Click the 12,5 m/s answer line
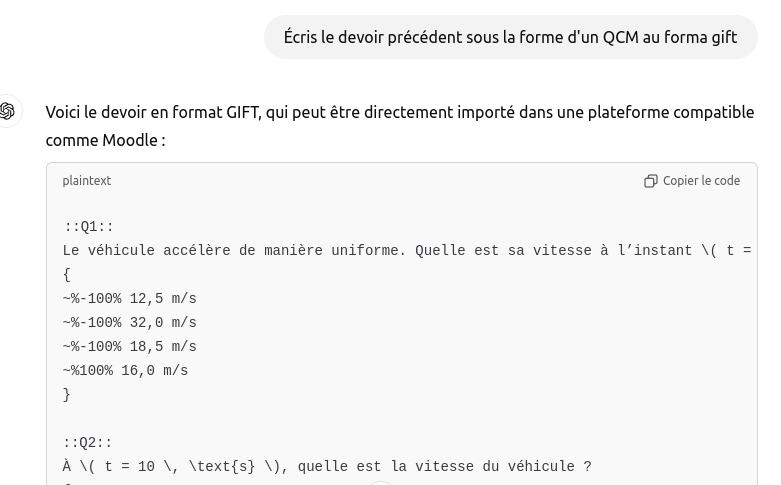The width and height of the screenshot is (781, 485). coord(130,299)
